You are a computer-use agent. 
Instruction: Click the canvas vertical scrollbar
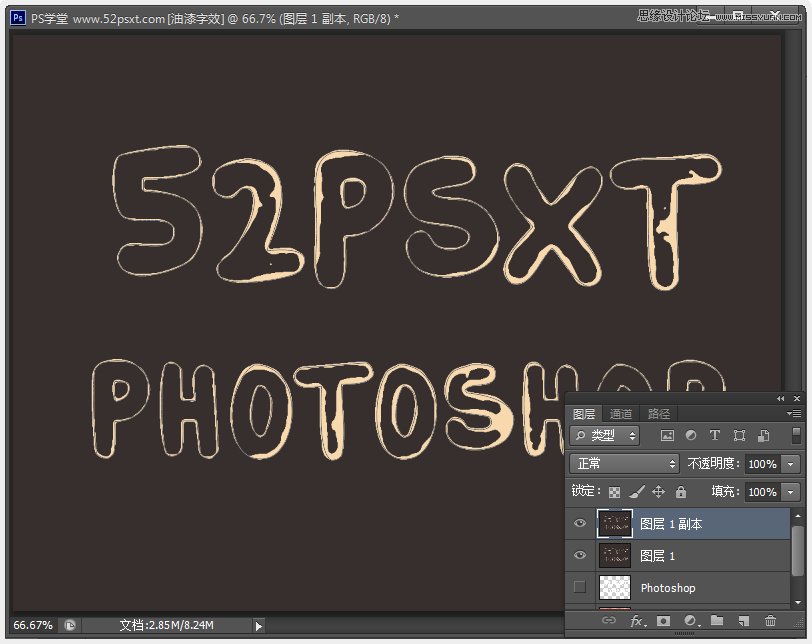[793, 212]
